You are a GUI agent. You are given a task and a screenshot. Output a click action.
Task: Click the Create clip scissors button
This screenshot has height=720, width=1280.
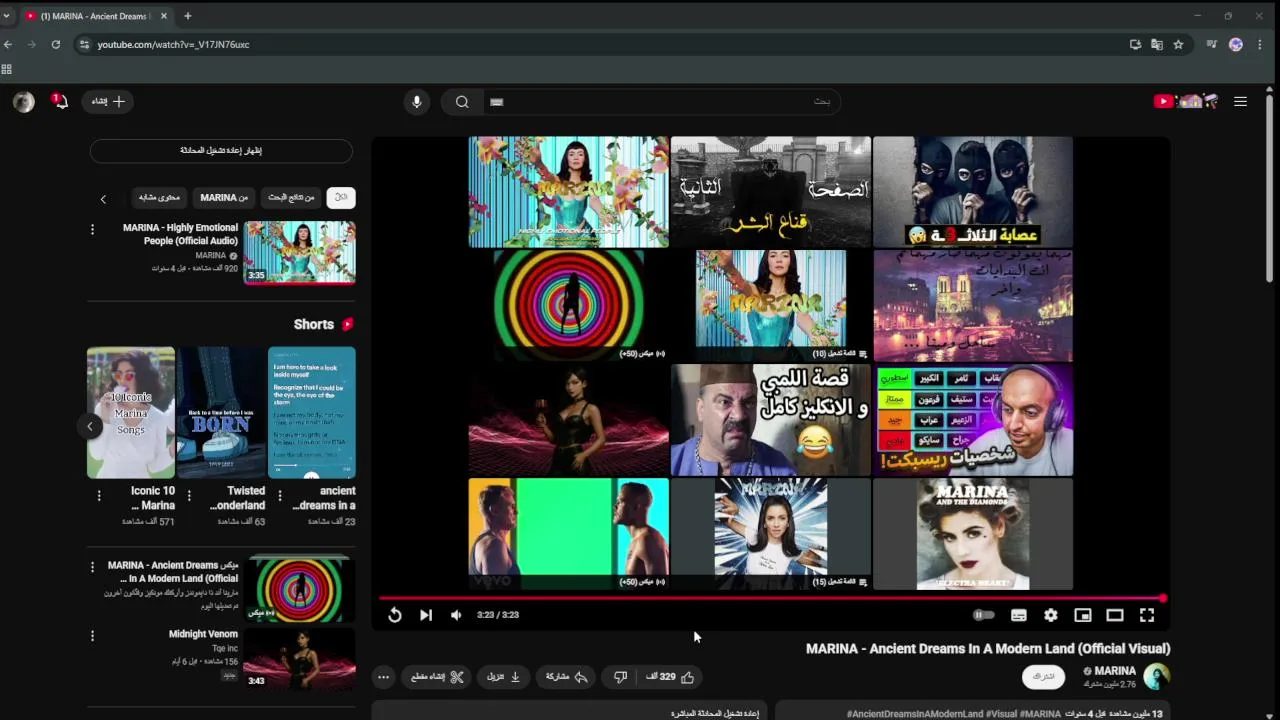tap(438, 677)
